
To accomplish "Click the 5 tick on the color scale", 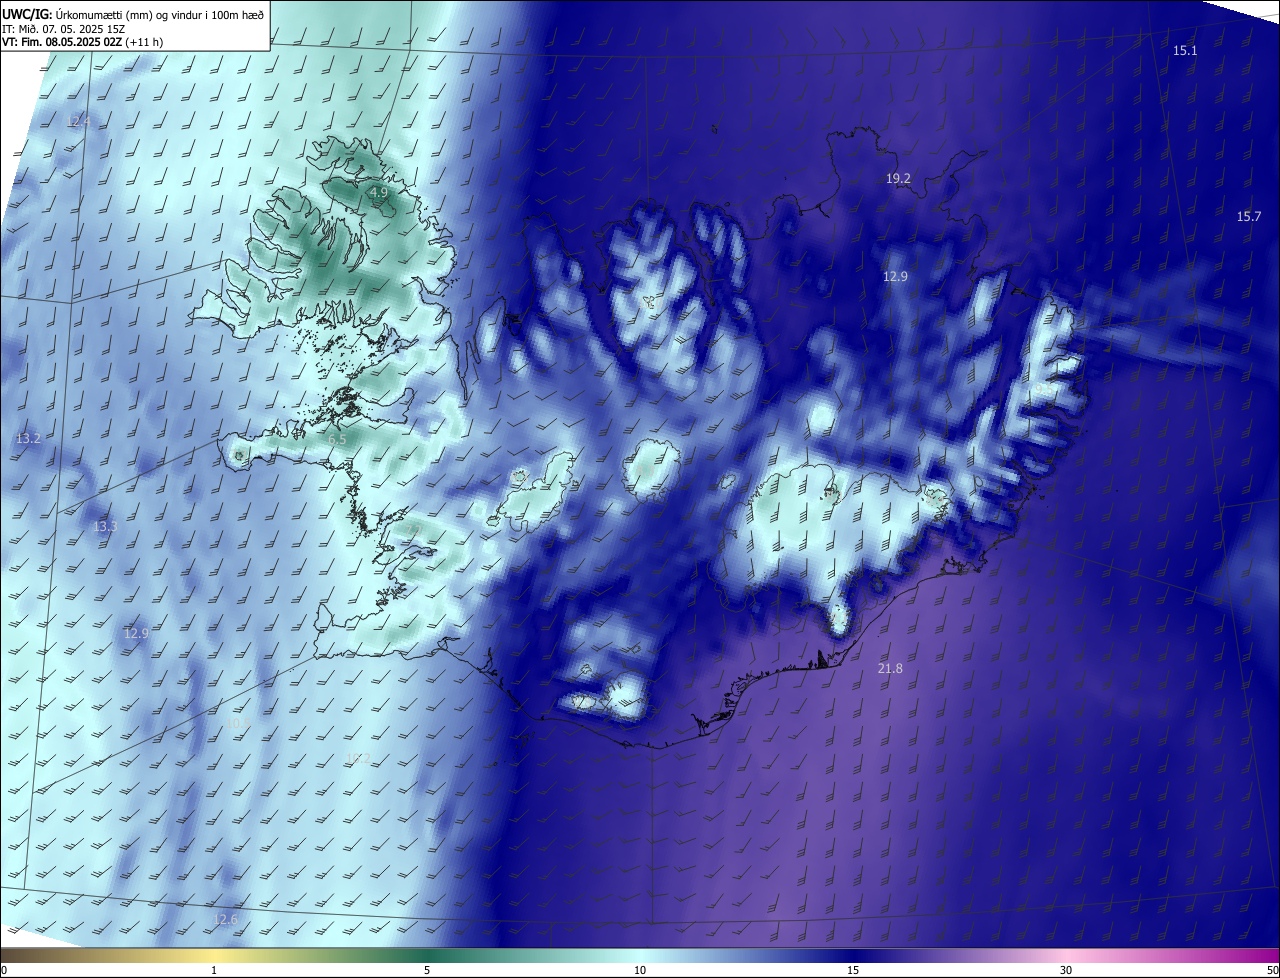I will pyautogui.click(x=427, y=970).
